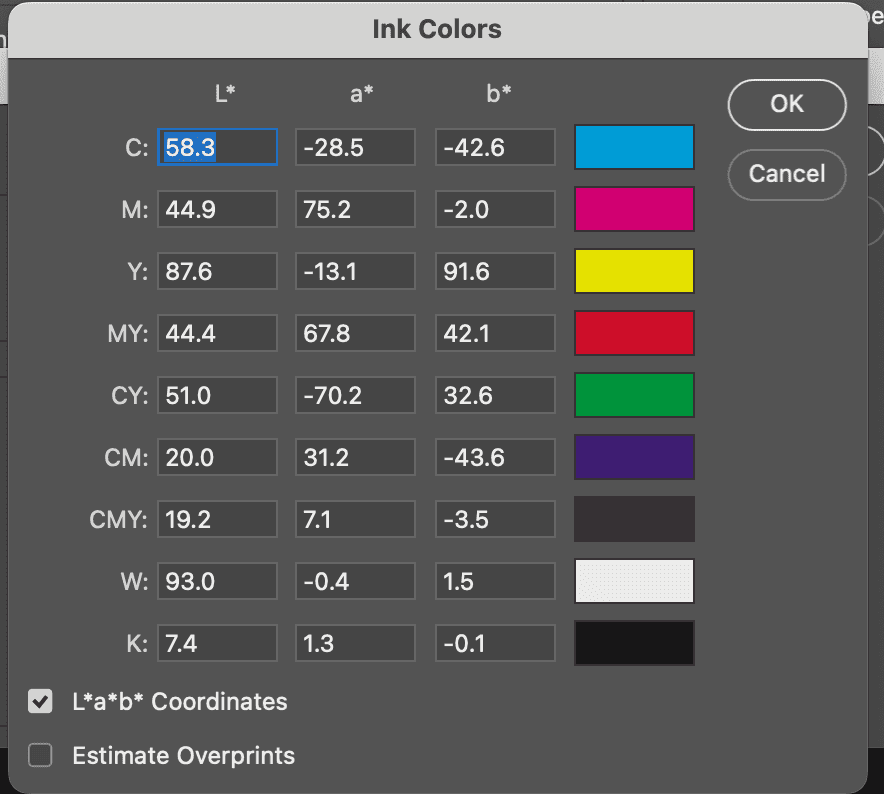884x794 pixels.
Task: Choose the green CY overprint swatch
Action: click(x=634, y=395)
